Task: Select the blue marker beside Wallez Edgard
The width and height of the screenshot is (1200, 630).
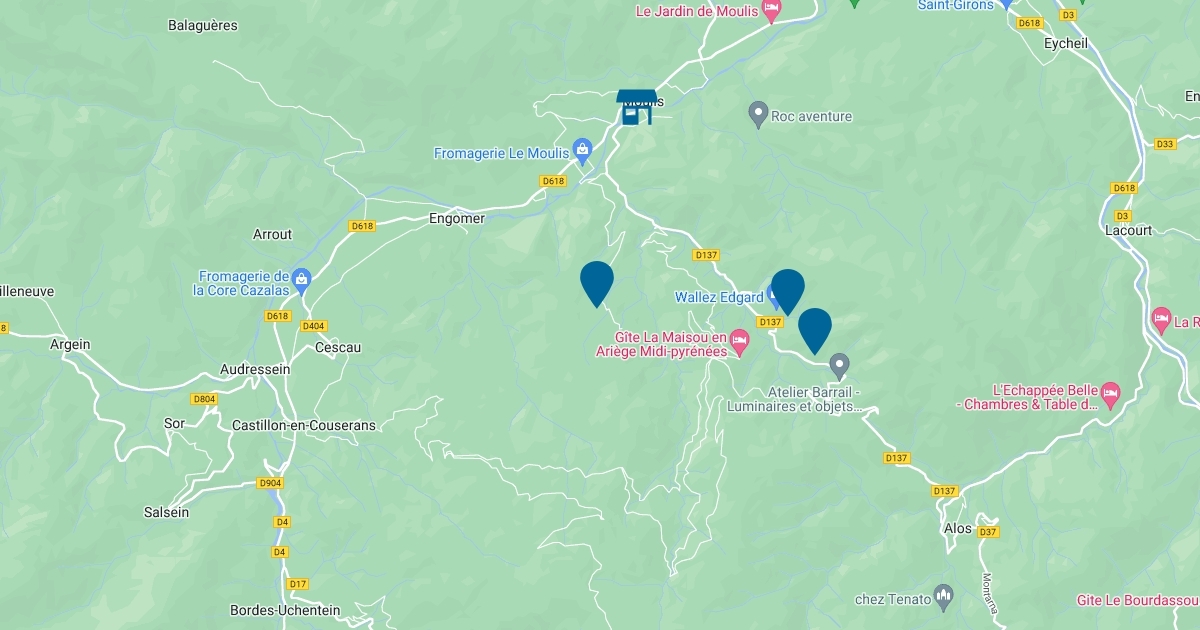Action: tap(788, 292)
